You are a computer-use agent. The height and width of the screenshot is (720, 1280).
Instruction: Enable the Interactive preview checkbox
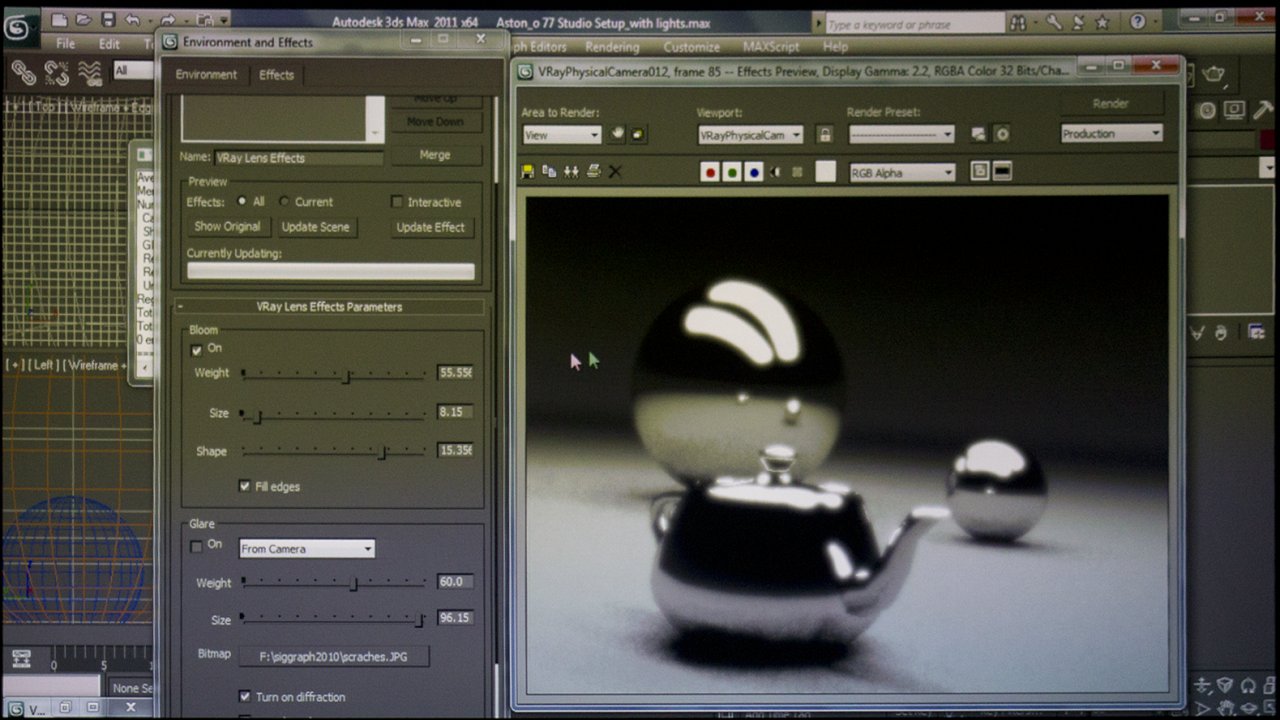click(x=397, y=202)
